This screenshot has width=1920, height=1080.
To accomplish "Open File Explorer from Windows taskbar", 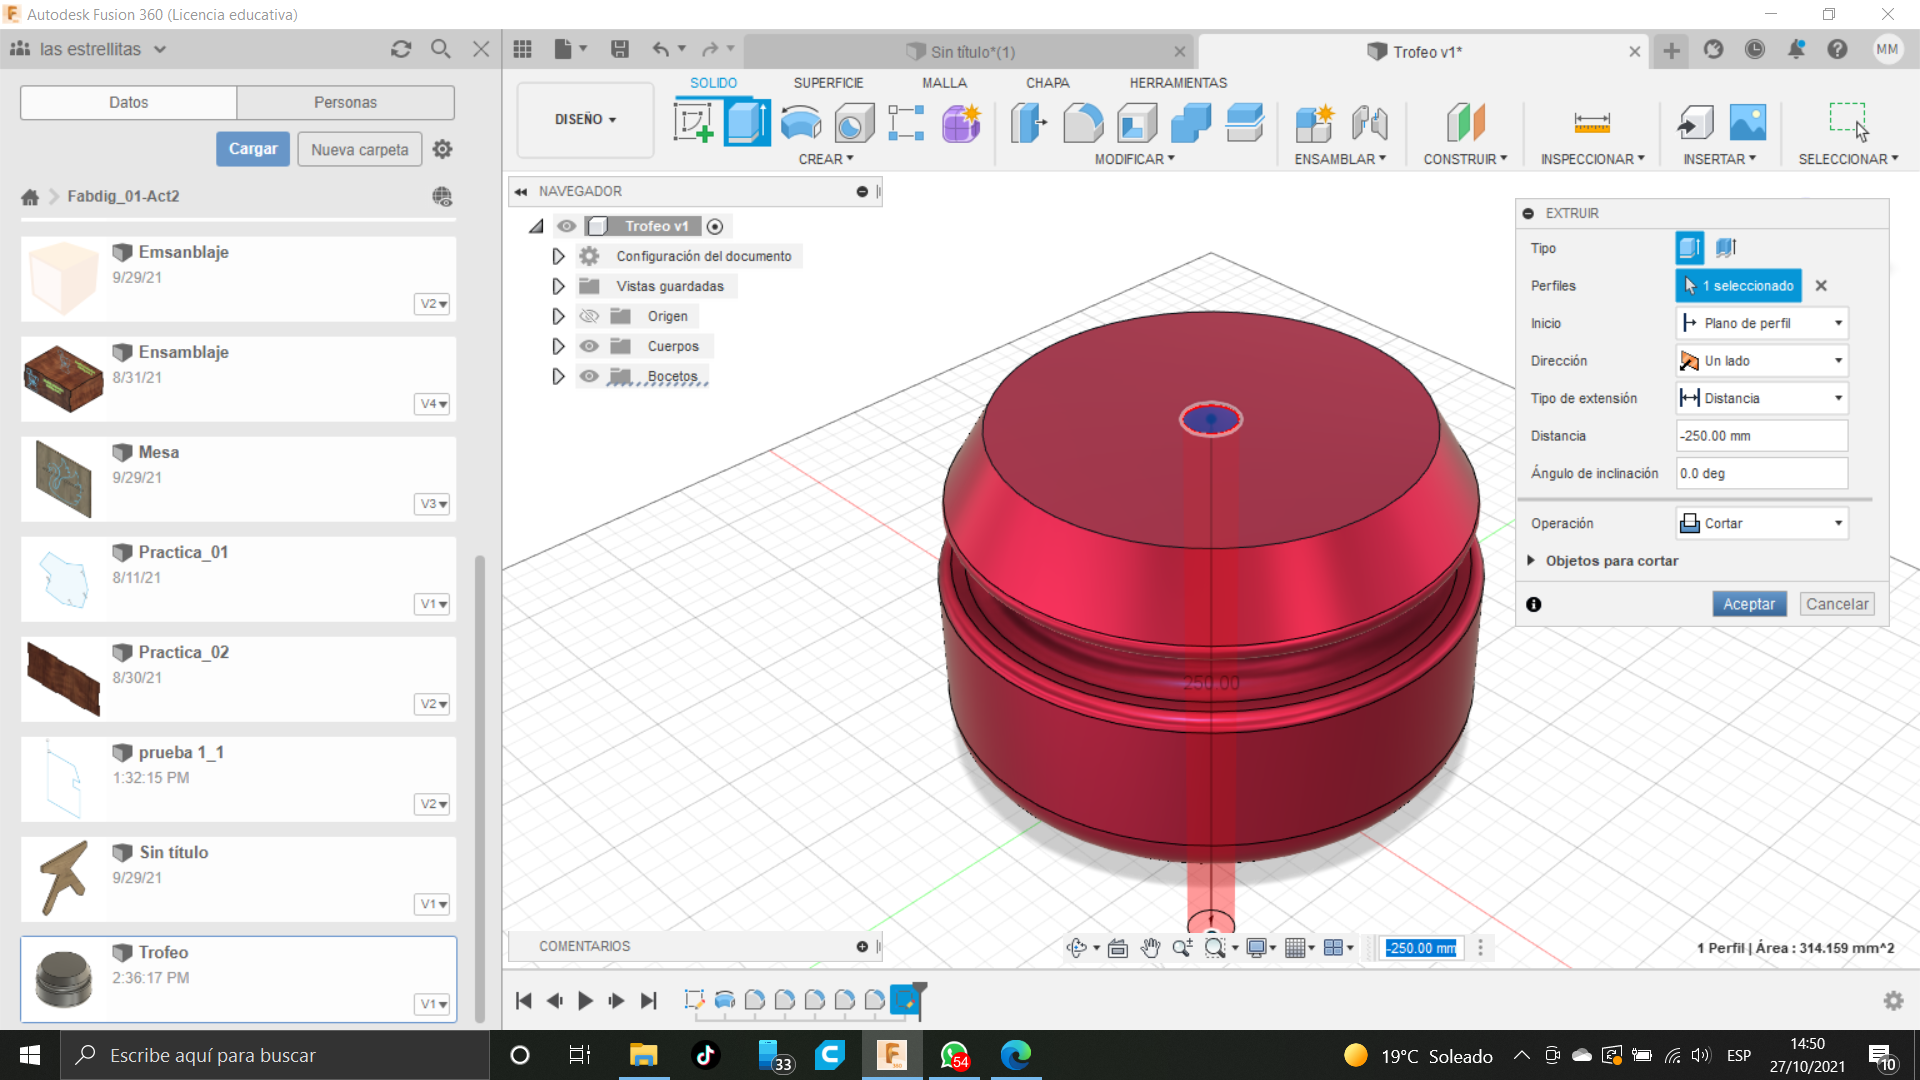I will [642, 1055].
